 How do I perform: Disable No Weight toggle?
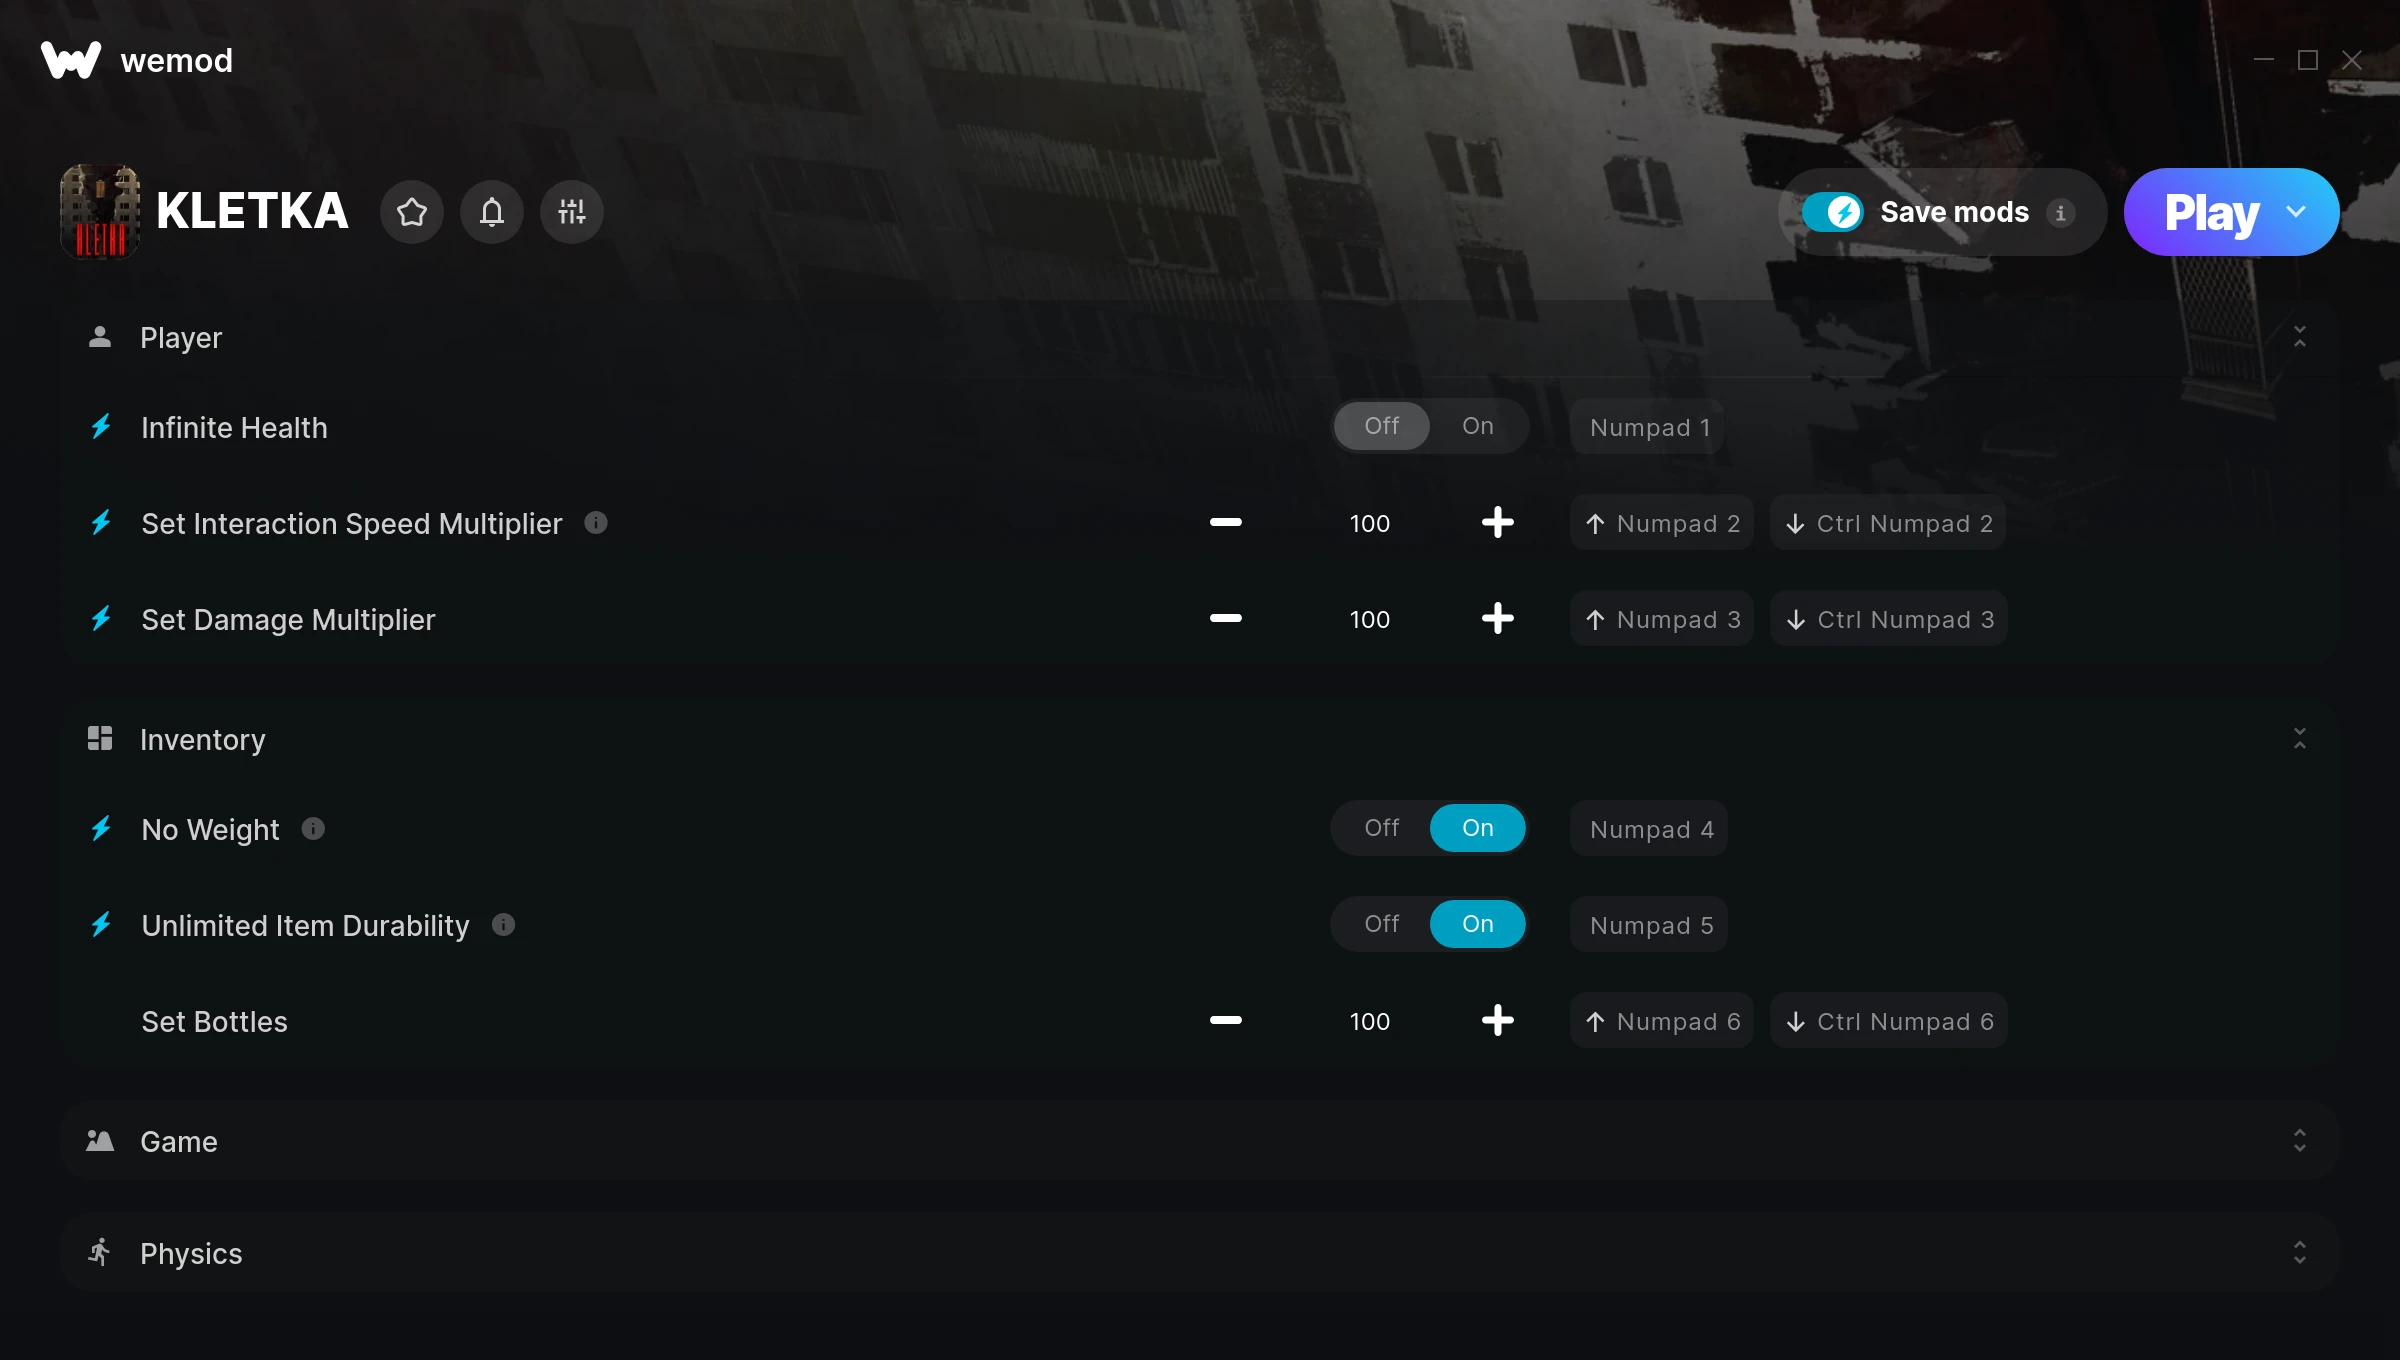click(x=1381, y=828)
